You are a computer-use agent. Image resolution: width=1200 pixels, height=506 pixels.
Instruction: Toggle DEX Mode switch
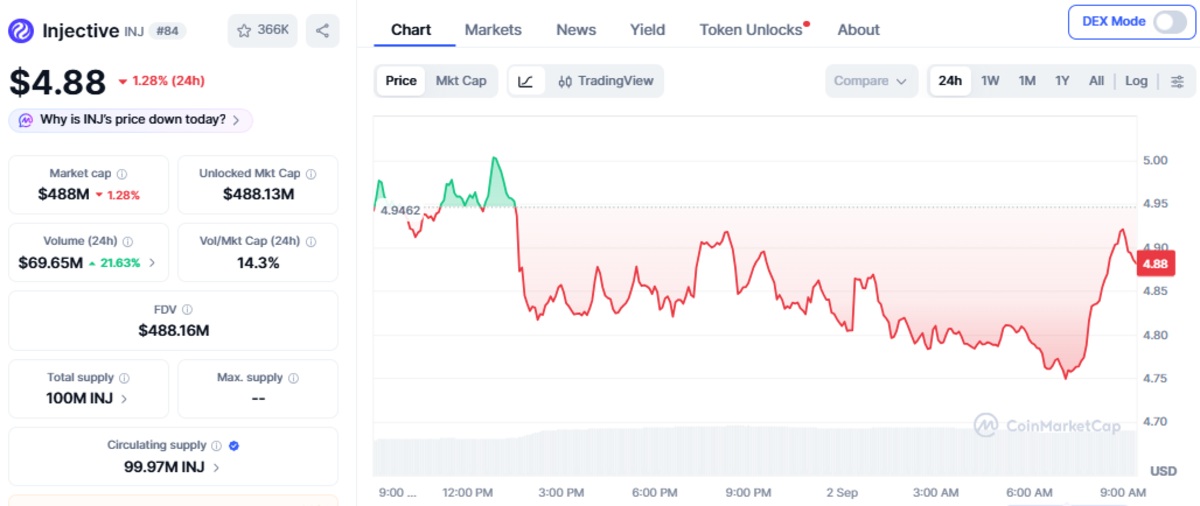(x=1168, y=22)
